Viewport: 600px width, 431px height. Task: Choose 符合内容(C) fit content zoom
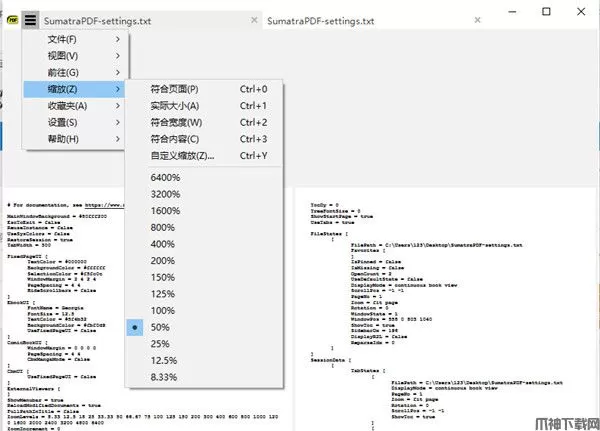tap(205, 139)
